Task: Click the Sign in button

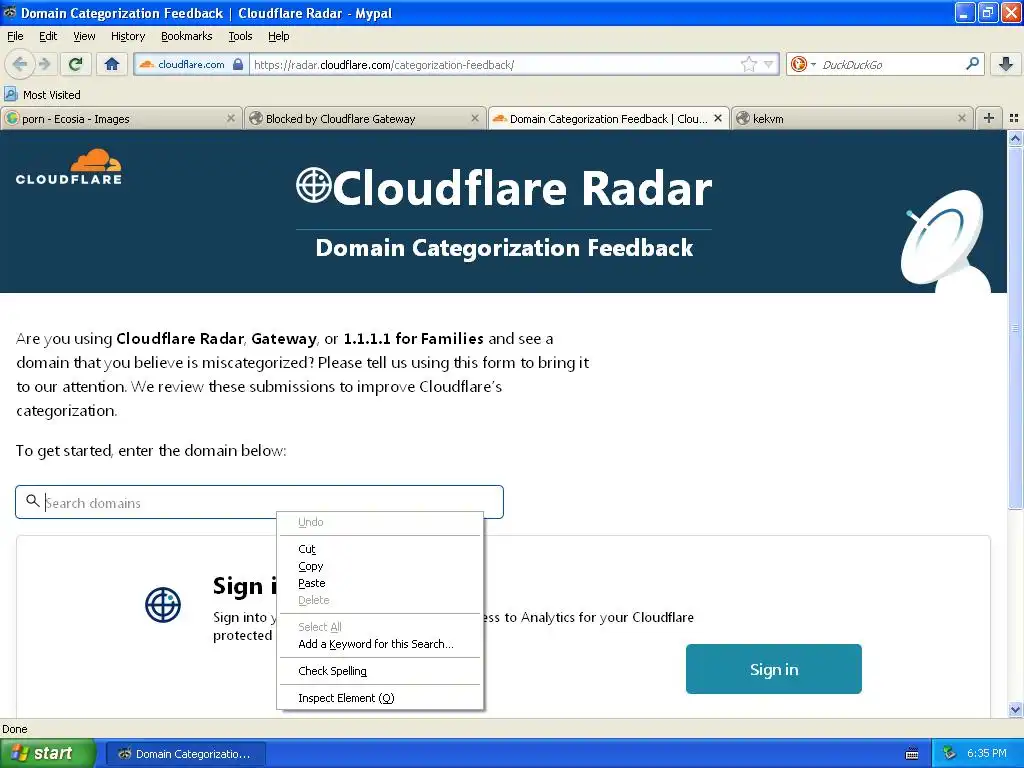Action: [774, 669]
